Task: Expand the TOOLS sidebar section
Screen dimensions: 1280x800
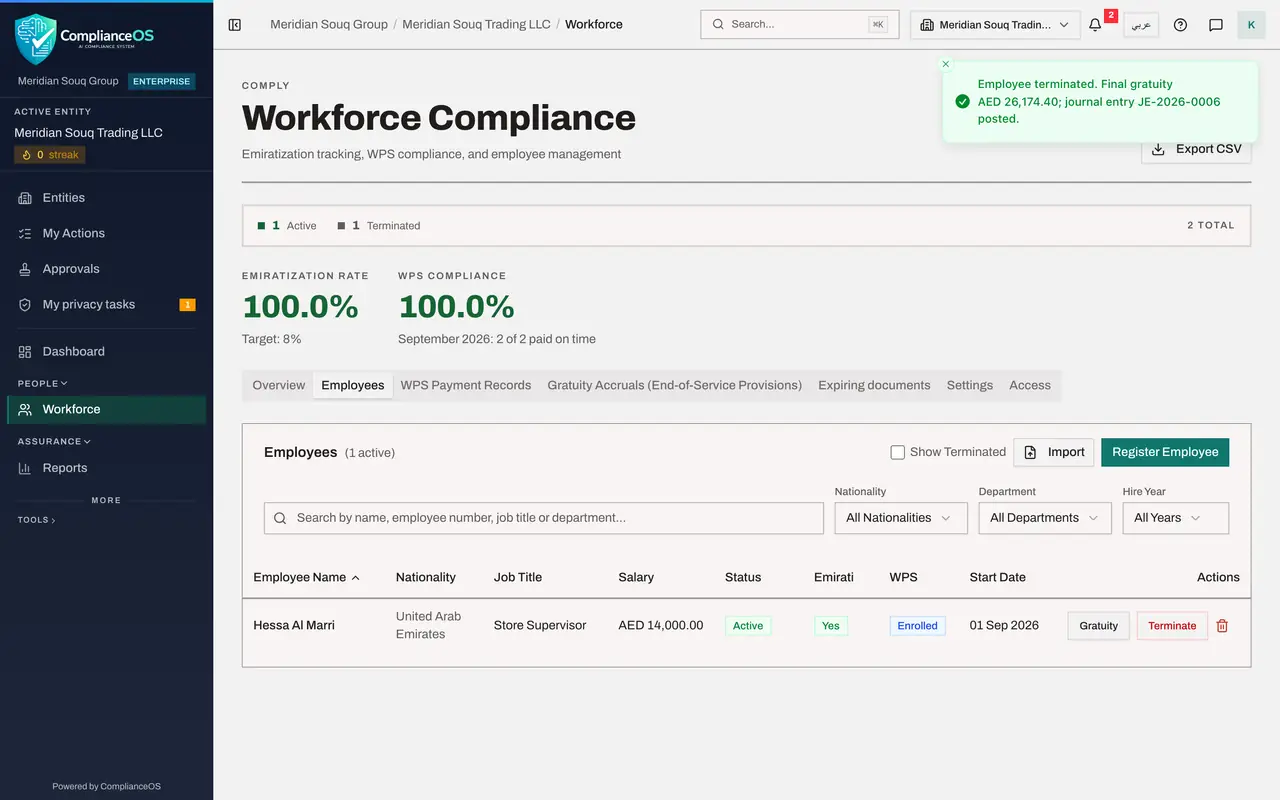Action: [x=37, y=520]
